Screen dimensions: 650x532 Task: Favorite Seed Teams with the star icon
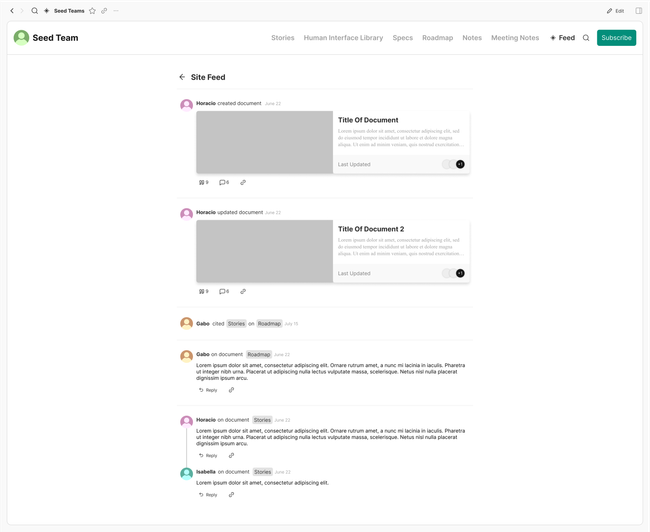92,11
